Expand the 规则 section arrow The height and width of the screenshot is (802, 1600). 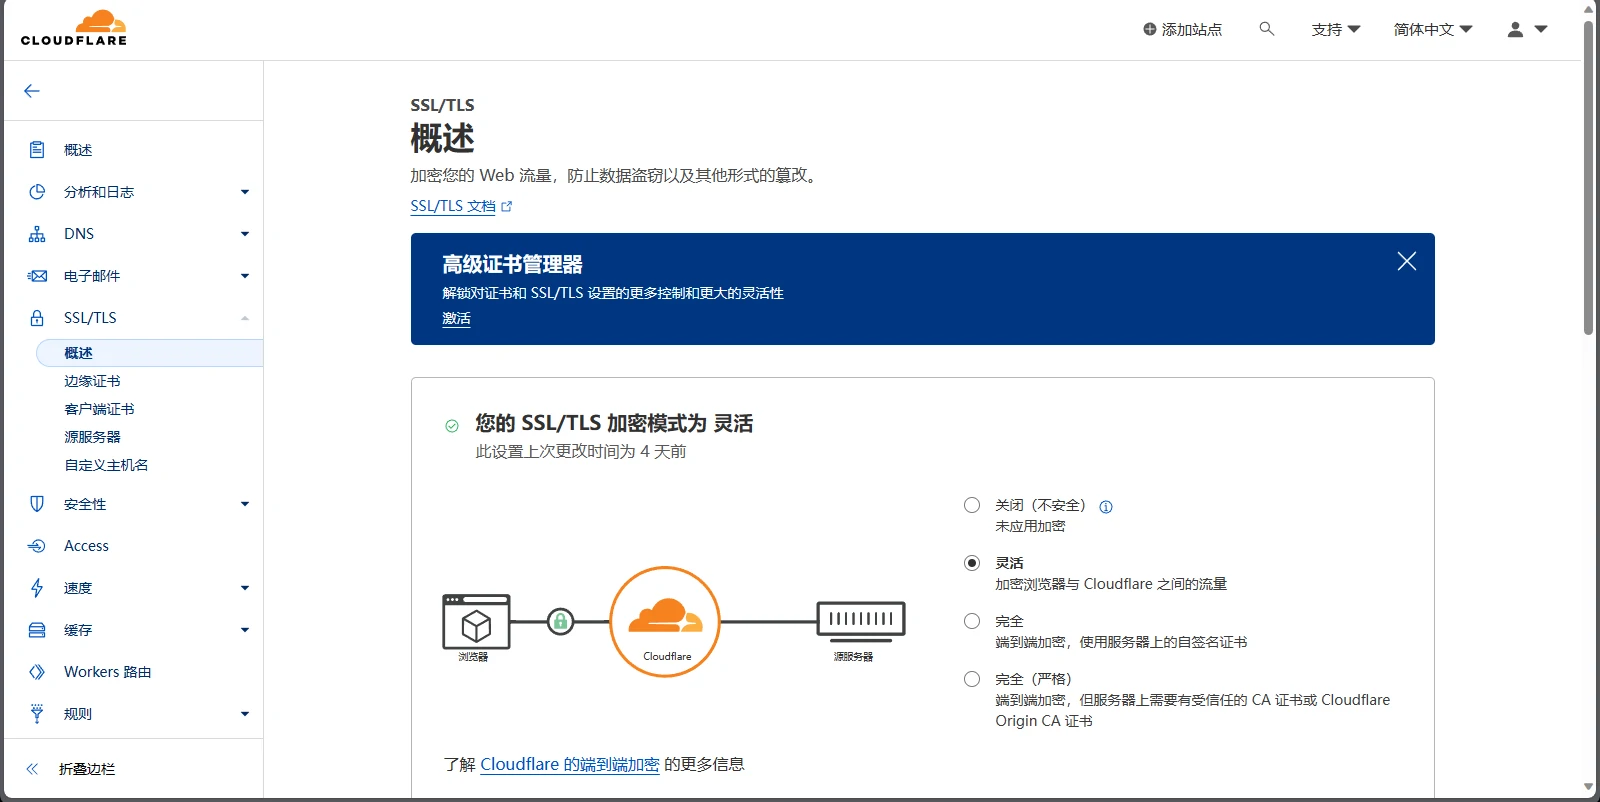(x=245, y=714)
